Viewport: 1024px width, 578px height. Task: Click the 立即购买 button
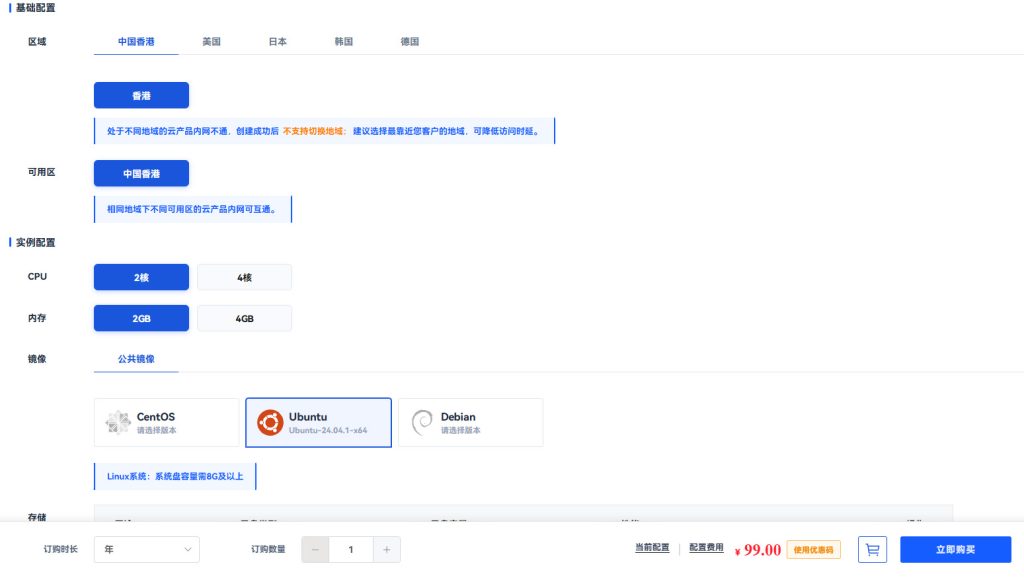(x=955, y=549)
